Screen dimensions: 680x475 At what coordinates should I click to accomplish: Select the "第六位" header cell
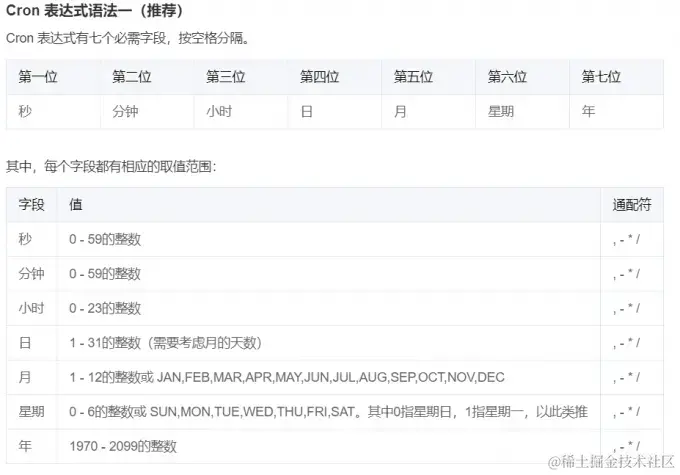[523, 77]
